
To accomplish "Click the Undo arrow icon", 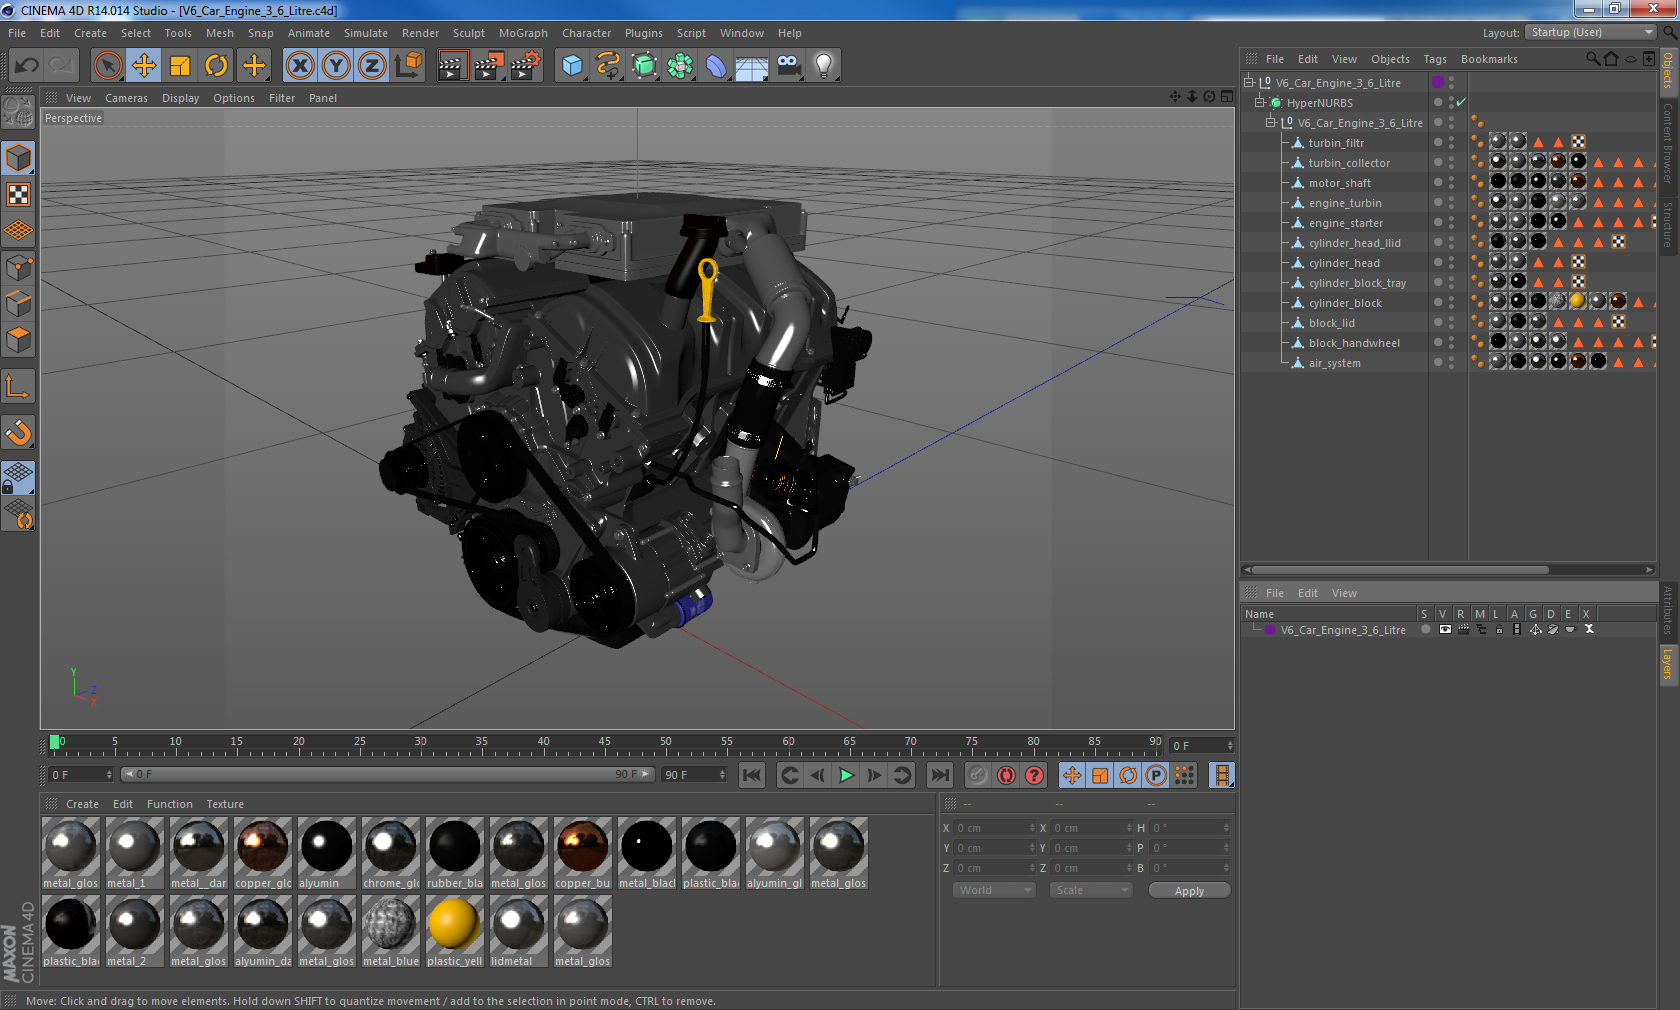I will point(26,66).
